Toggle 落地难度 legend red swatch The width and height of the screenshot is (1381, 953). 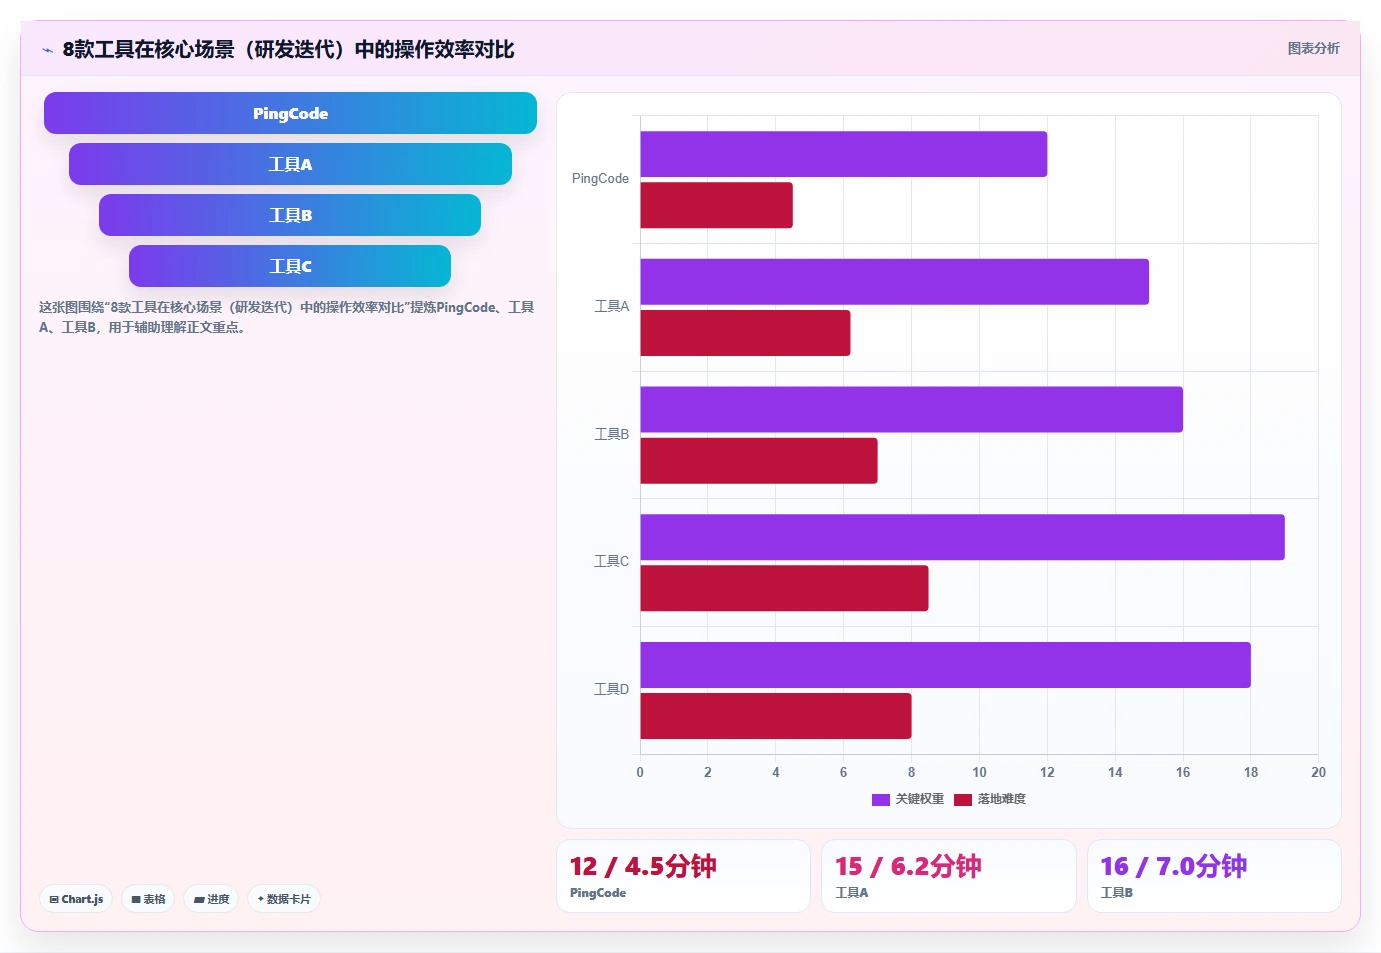[x=963, y=799]
